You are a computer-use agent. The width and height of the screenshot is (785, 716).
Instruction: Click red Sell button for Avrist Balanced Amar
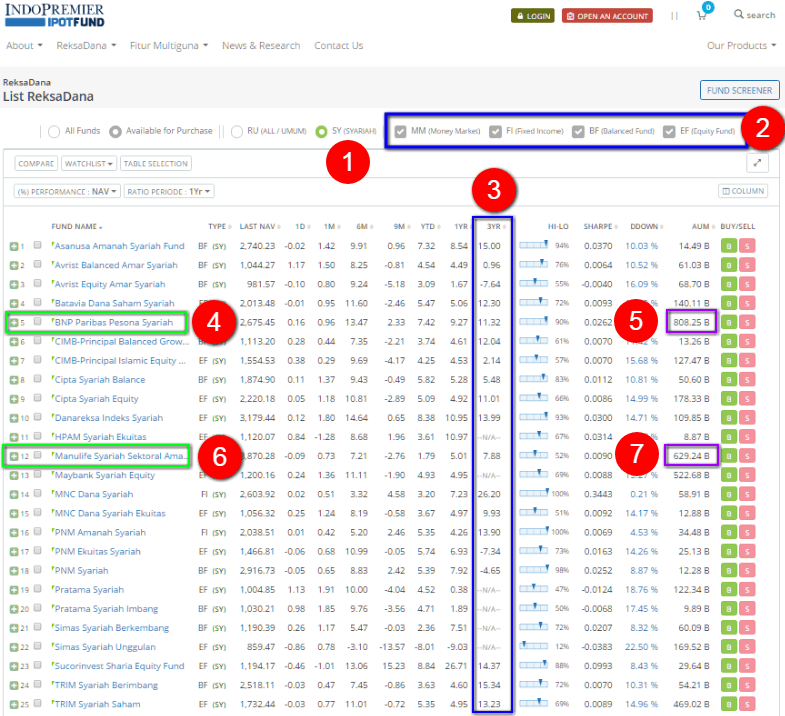tap(746, 265)
